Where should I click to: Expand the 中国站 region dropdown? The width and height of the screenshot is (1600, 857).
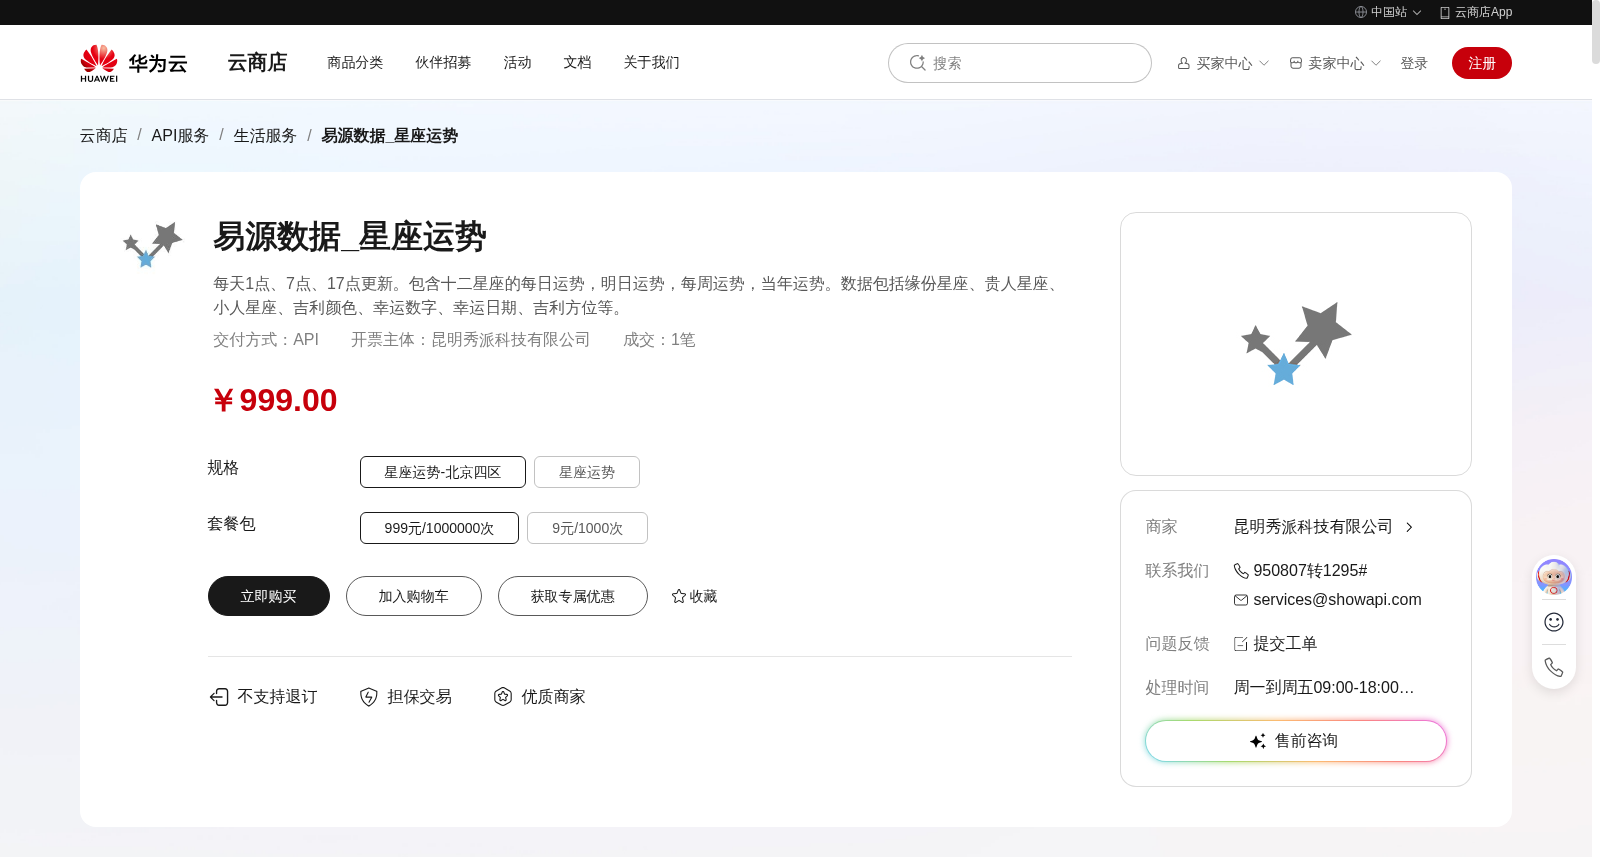(1417, 13)
